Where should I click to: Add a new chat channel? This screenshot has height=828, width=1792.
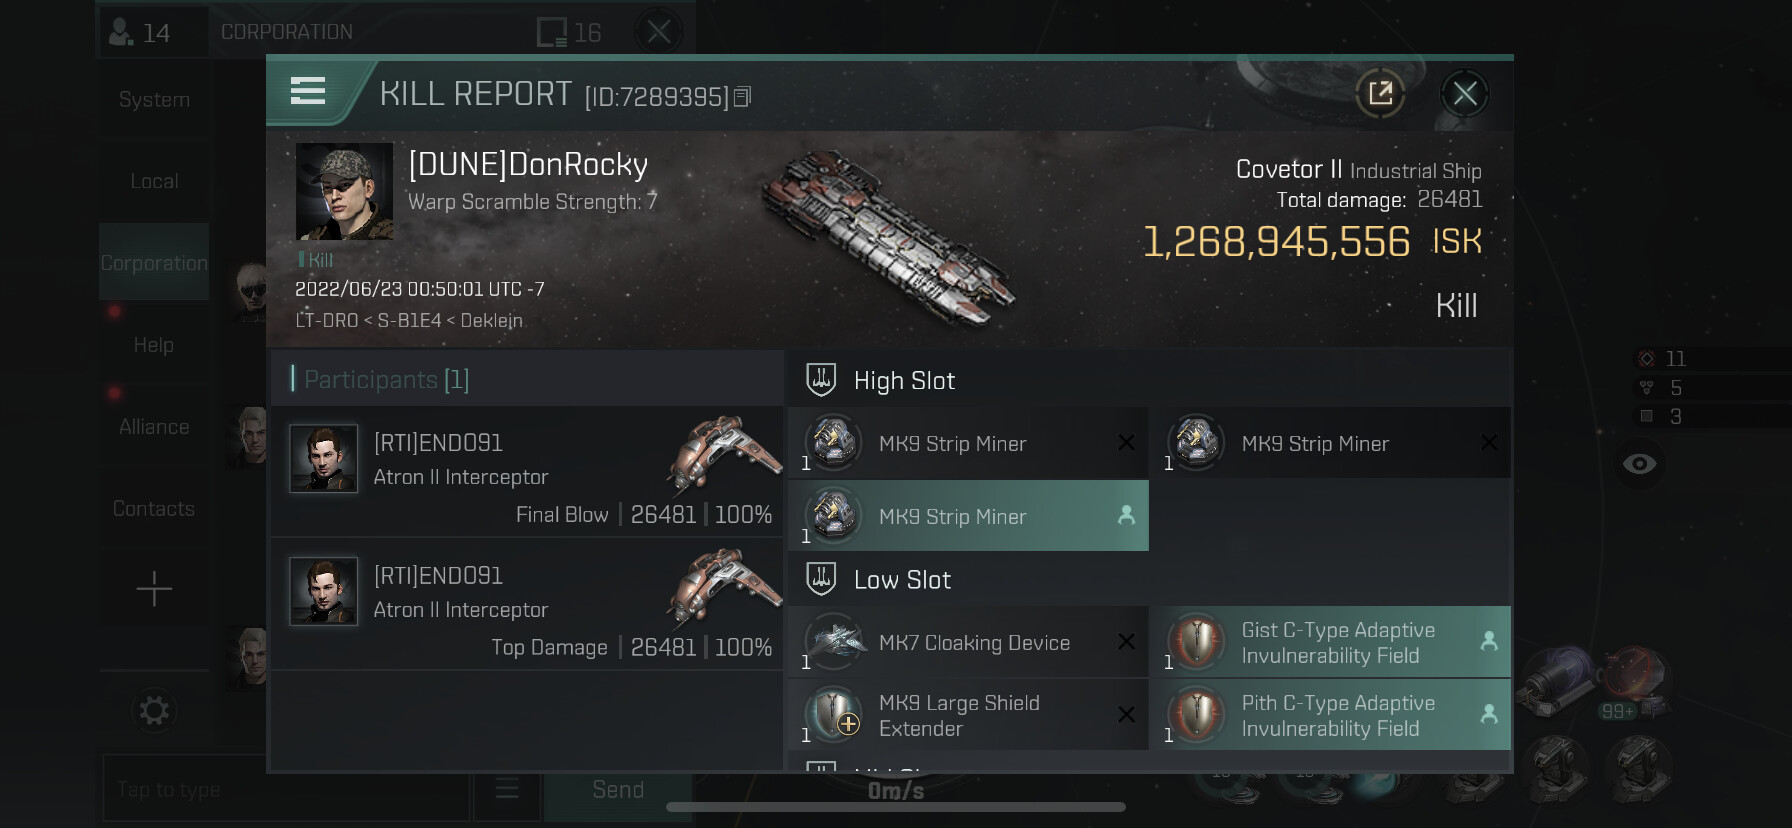point(154,589)
